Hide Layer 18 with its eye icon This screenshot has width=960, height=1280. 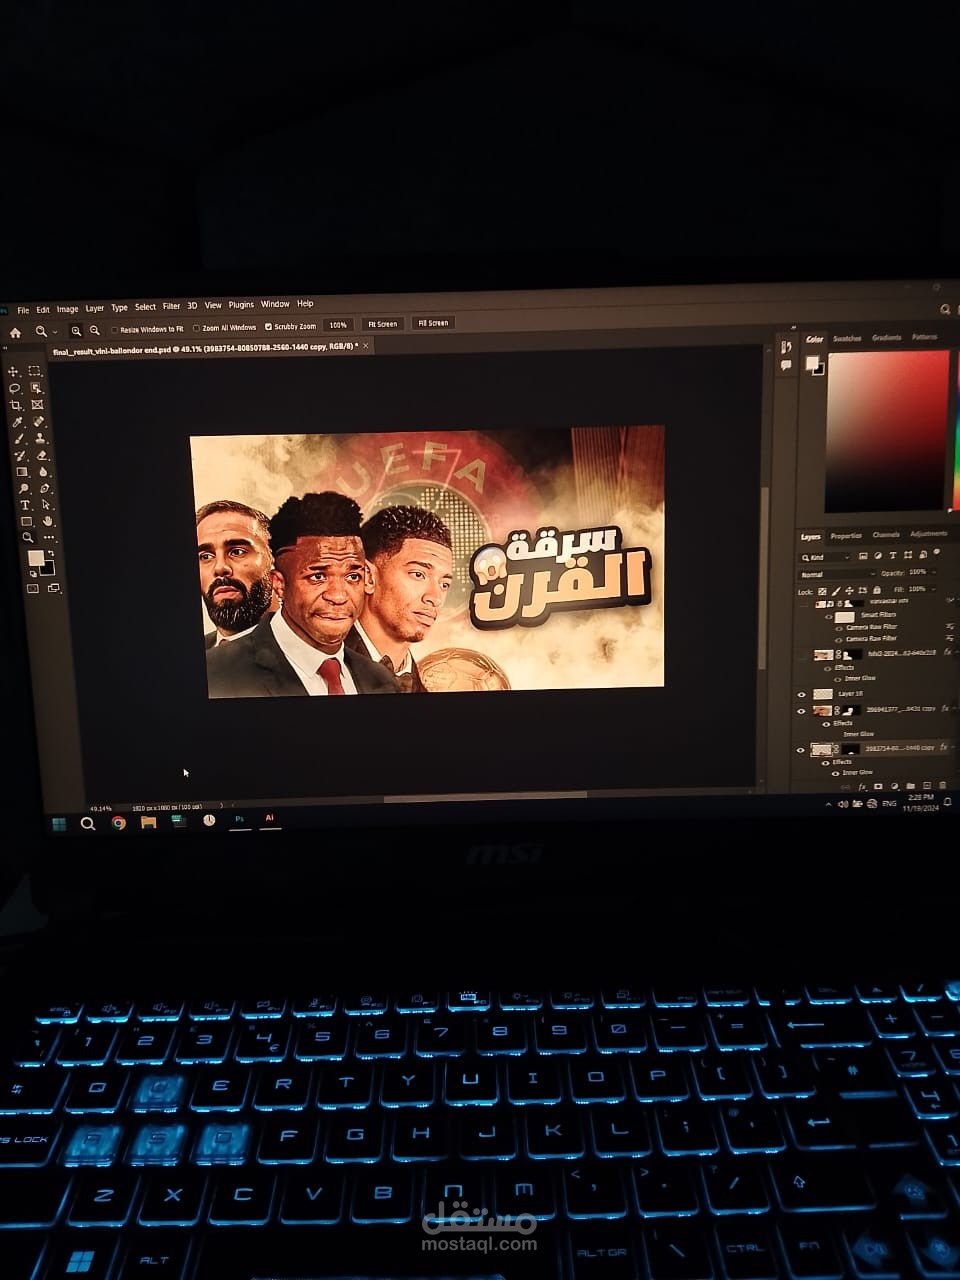coord(801,694)
